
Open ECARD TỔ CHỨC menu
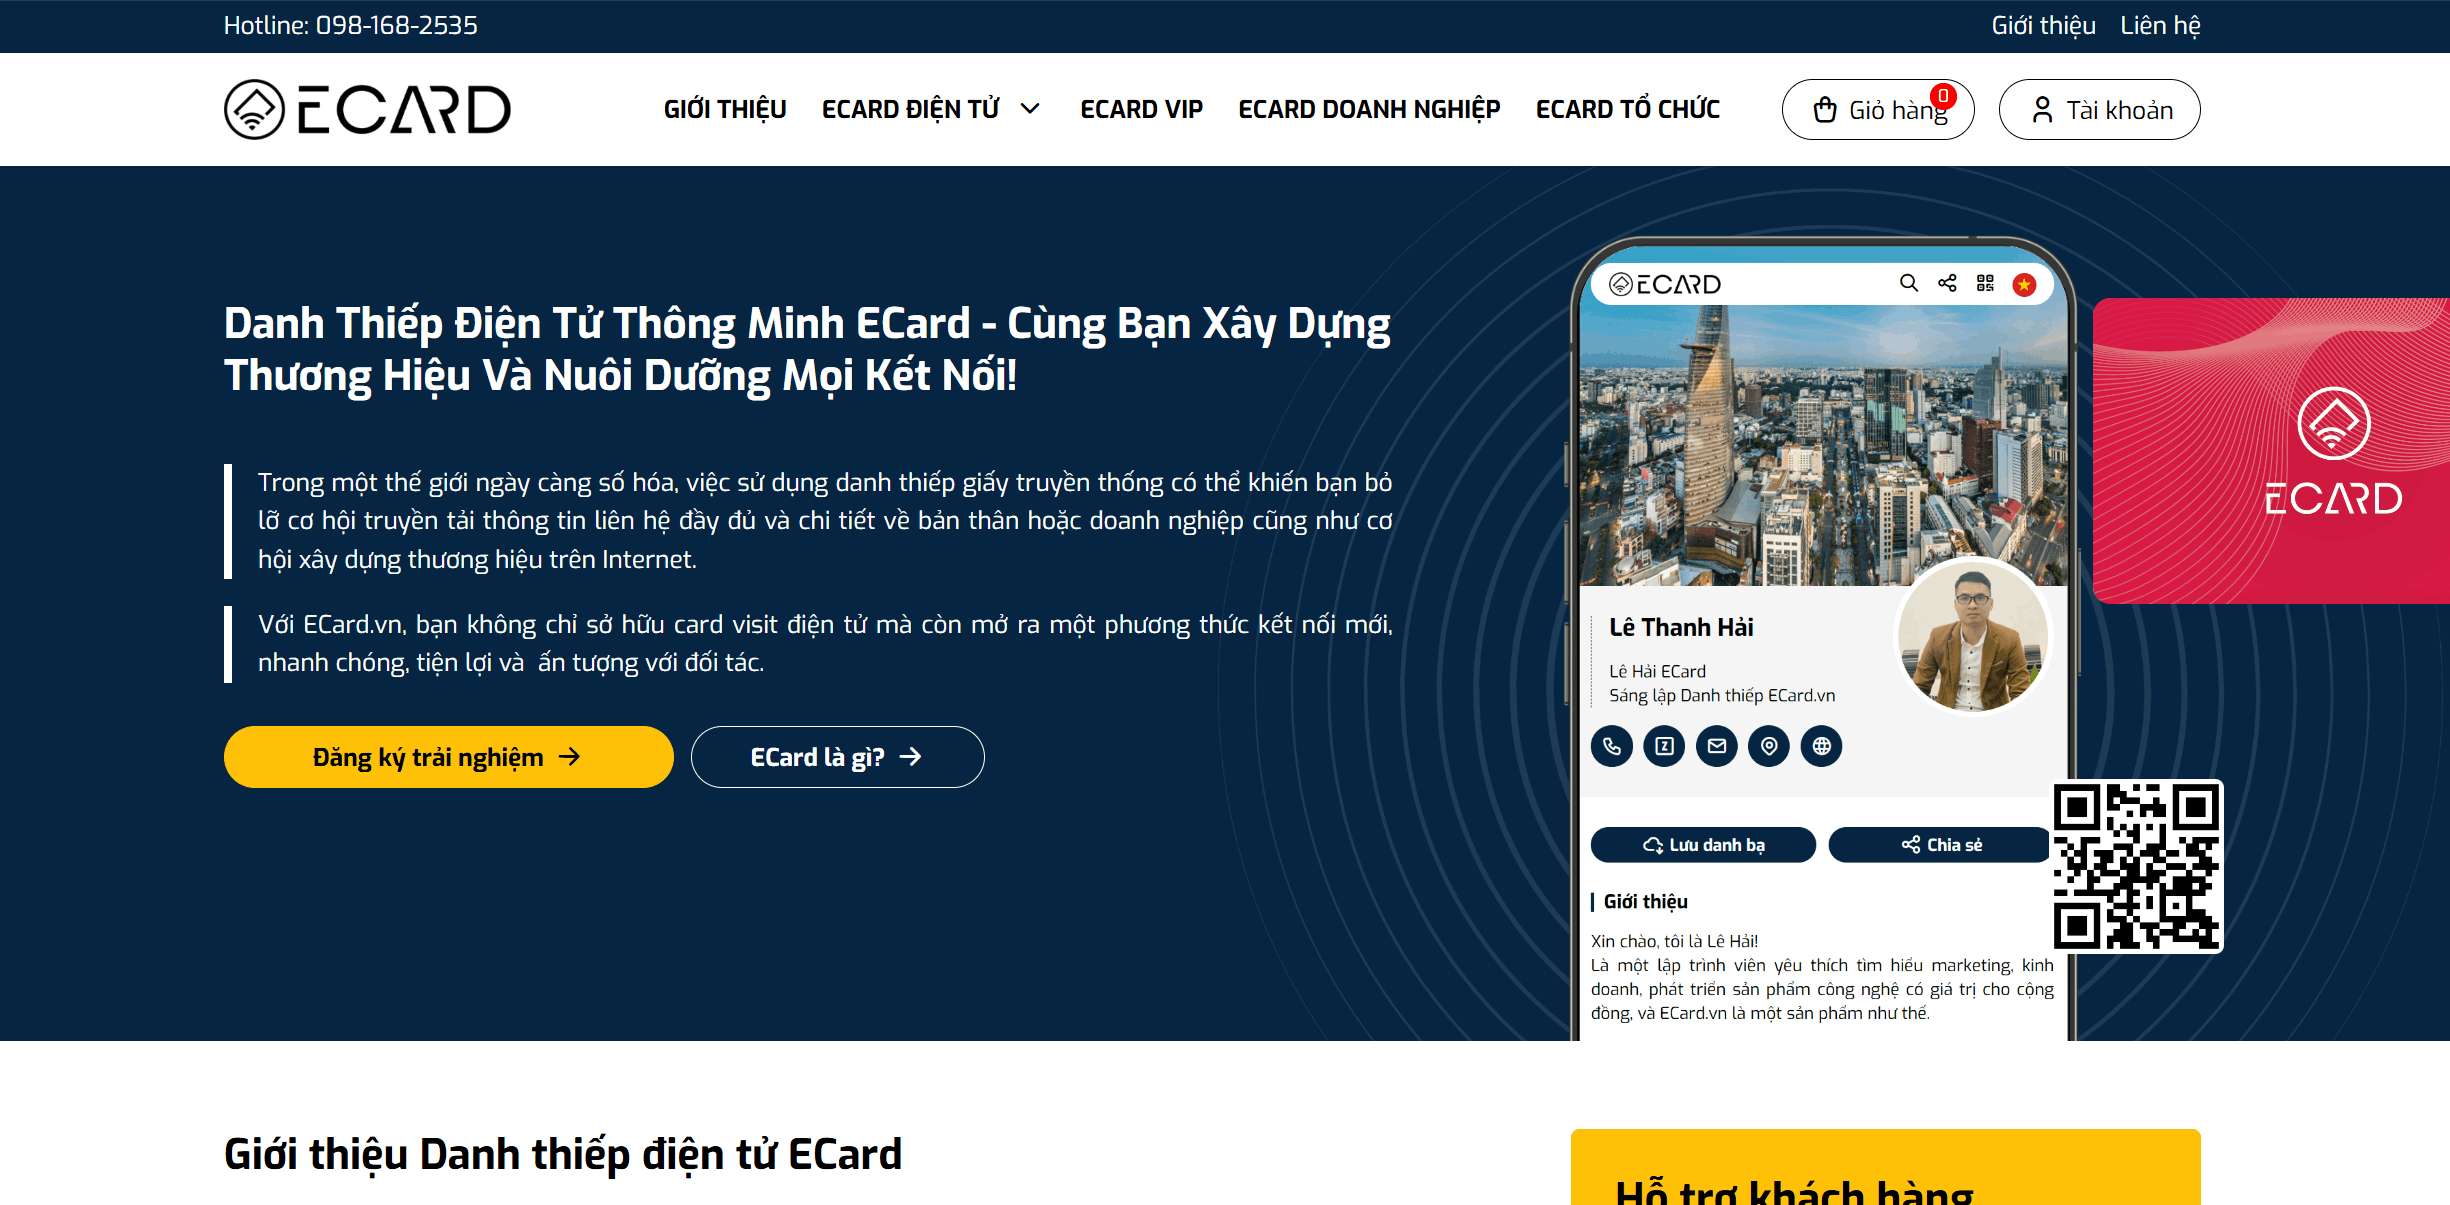click(x=1628, y=109)
